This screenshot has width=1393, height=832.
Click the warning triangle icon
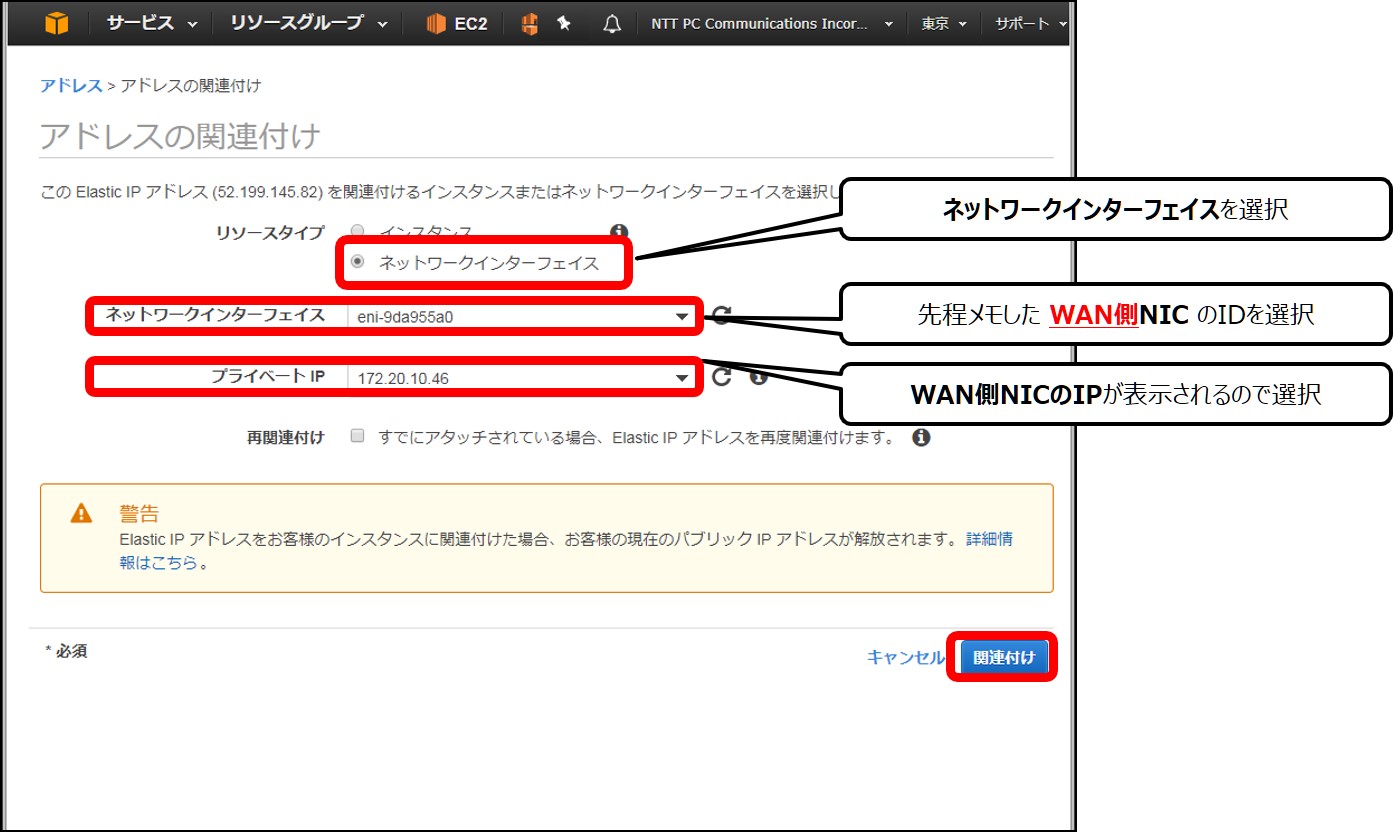tap(81, 514)
